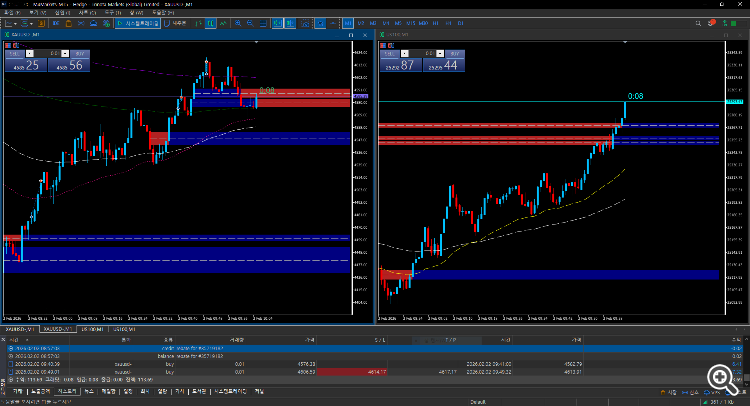Sort history by the 시간 column header

pos(38,340)
